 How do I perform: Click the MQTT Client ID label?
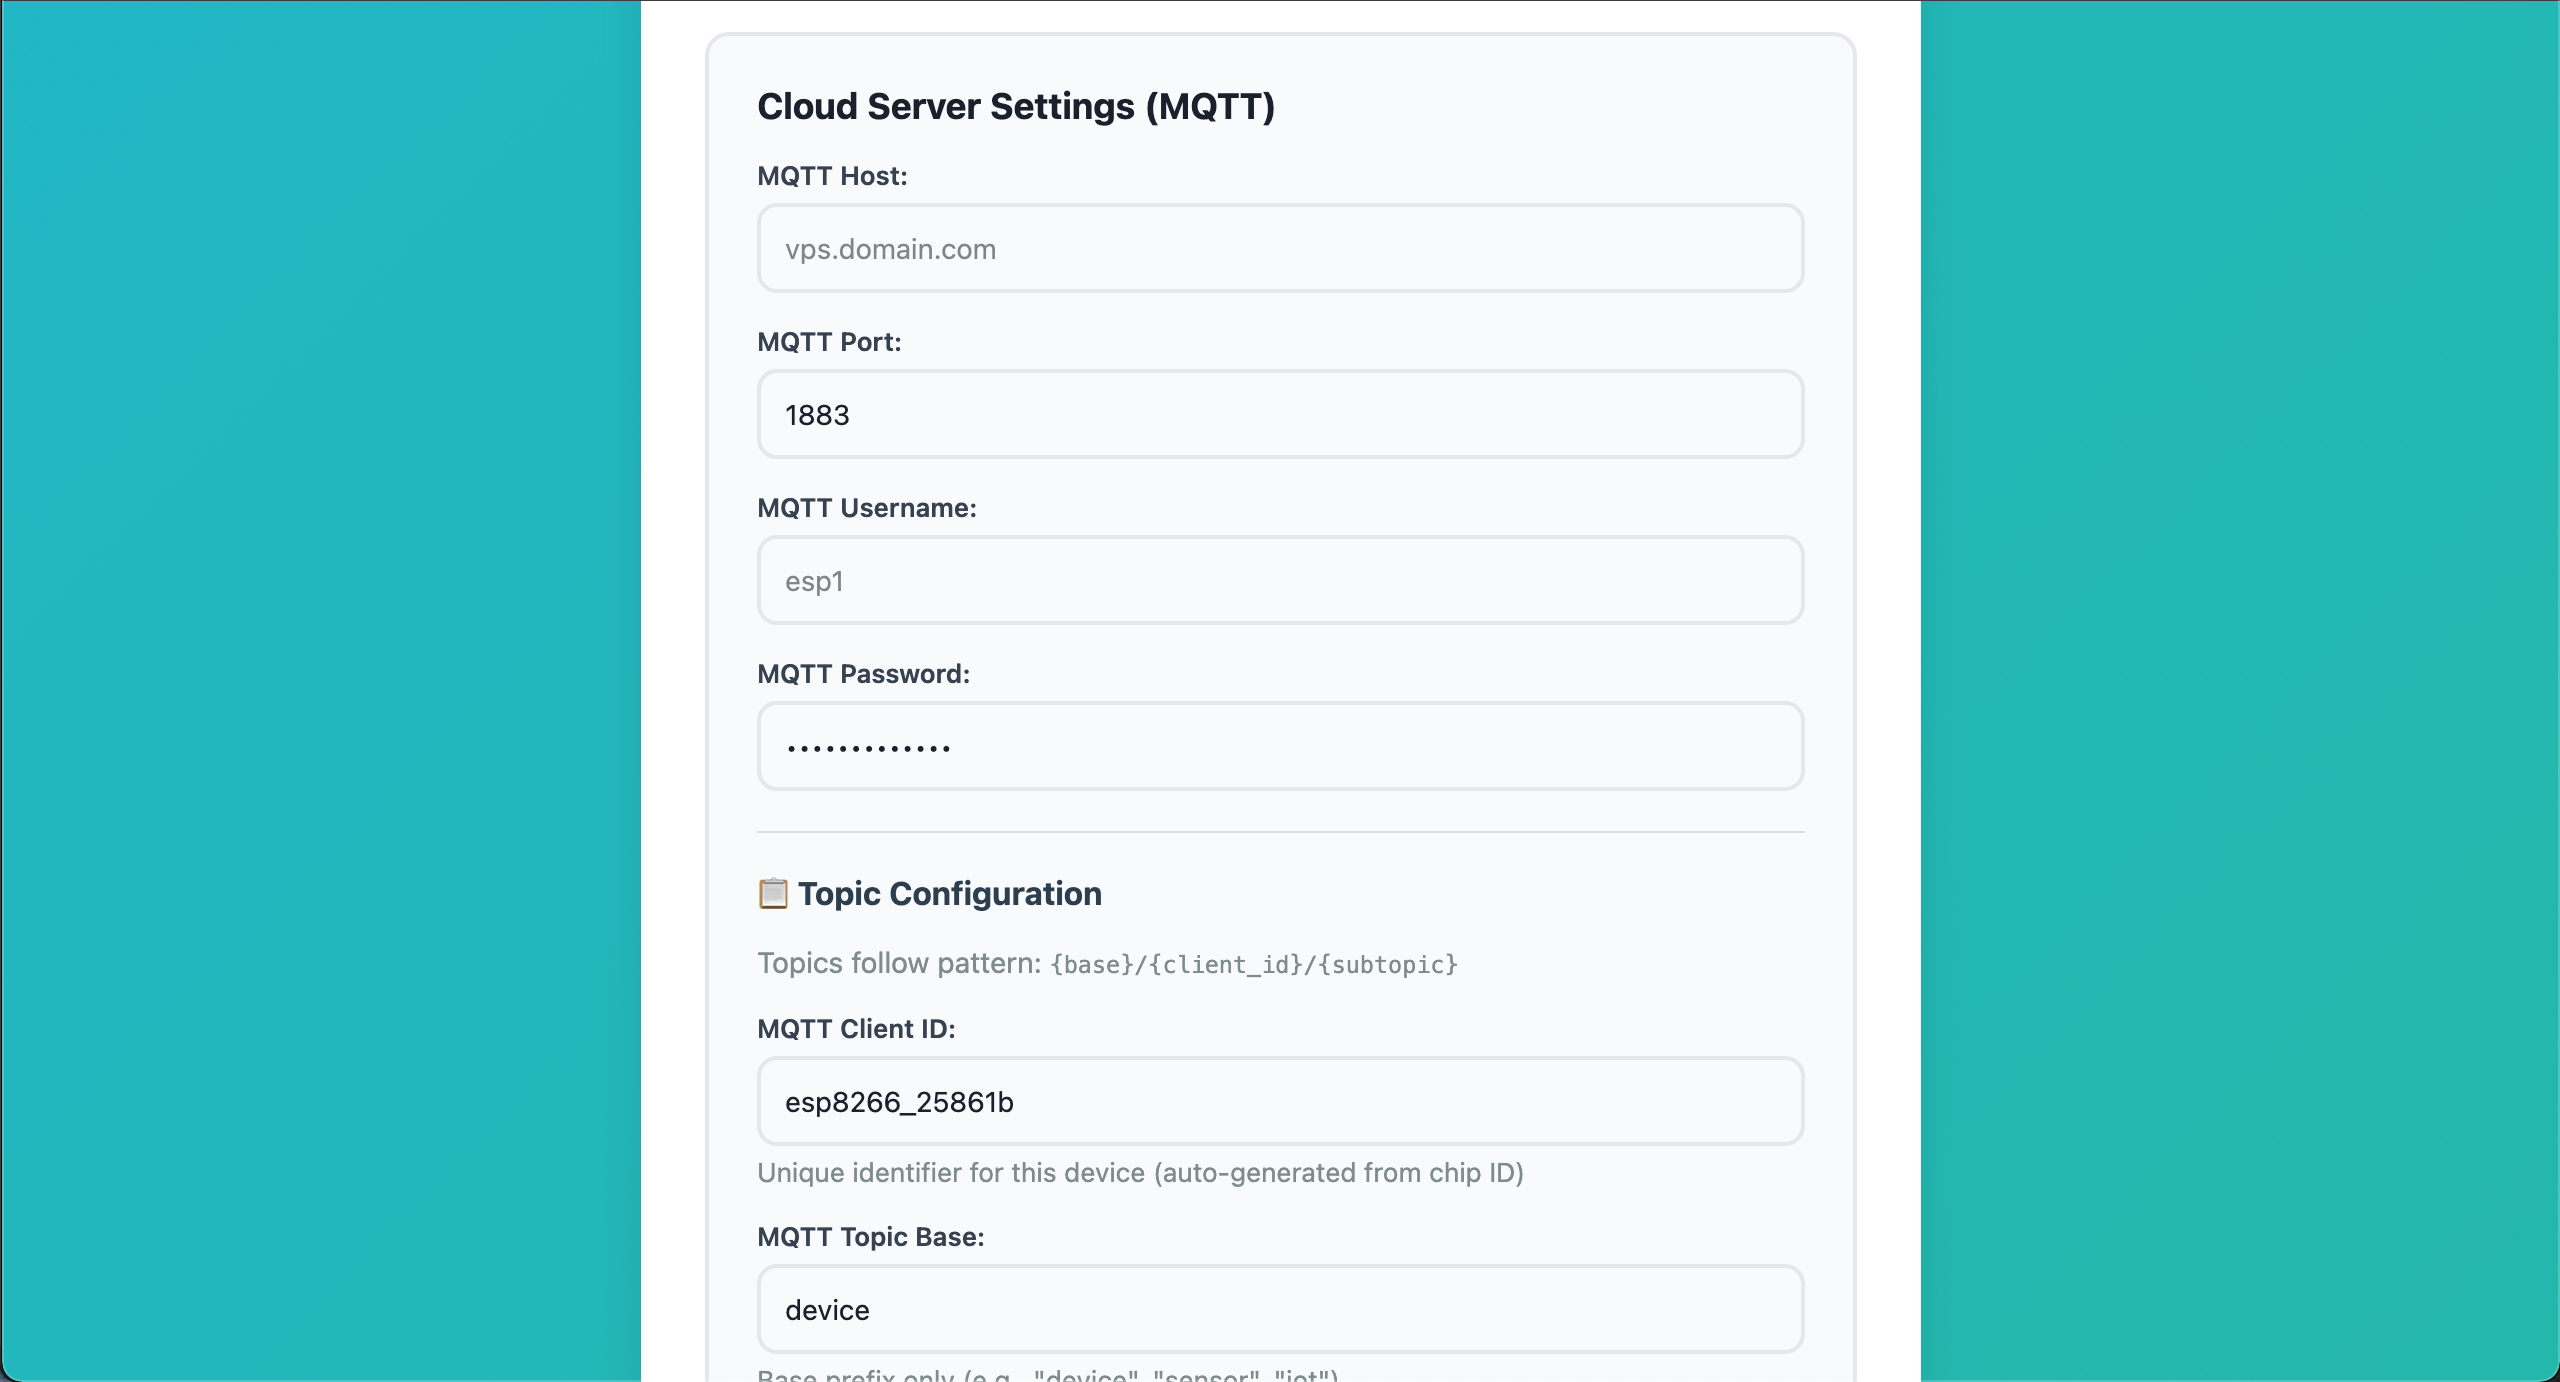tap(856, 1029)
